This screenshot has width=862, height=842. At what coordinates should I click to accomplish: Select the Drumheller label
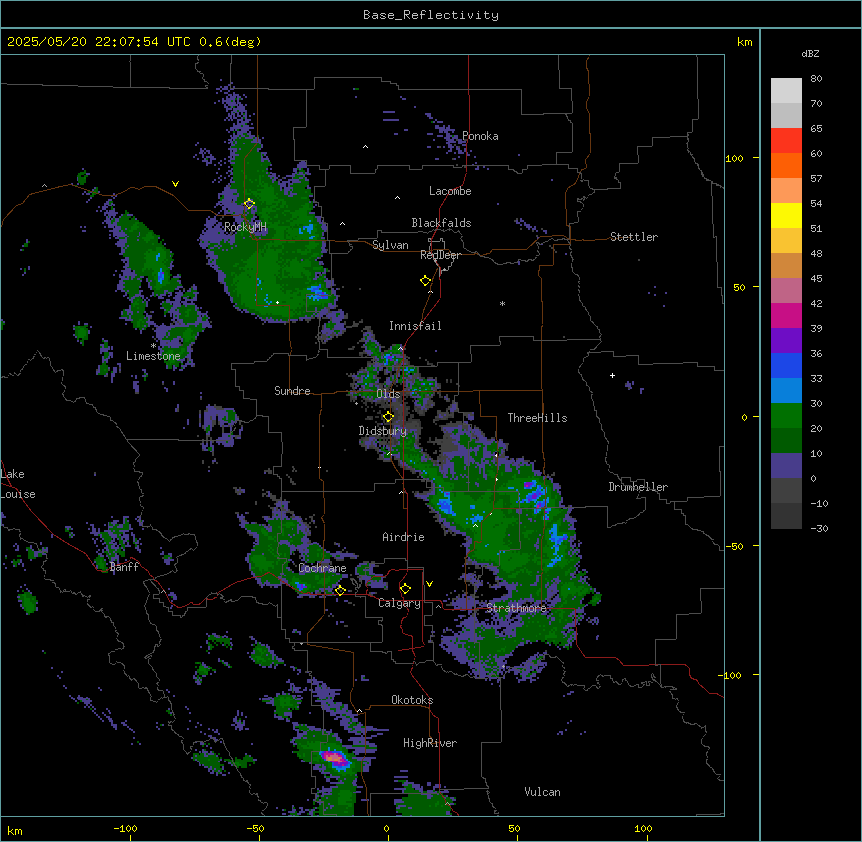(x=638, y=487)
